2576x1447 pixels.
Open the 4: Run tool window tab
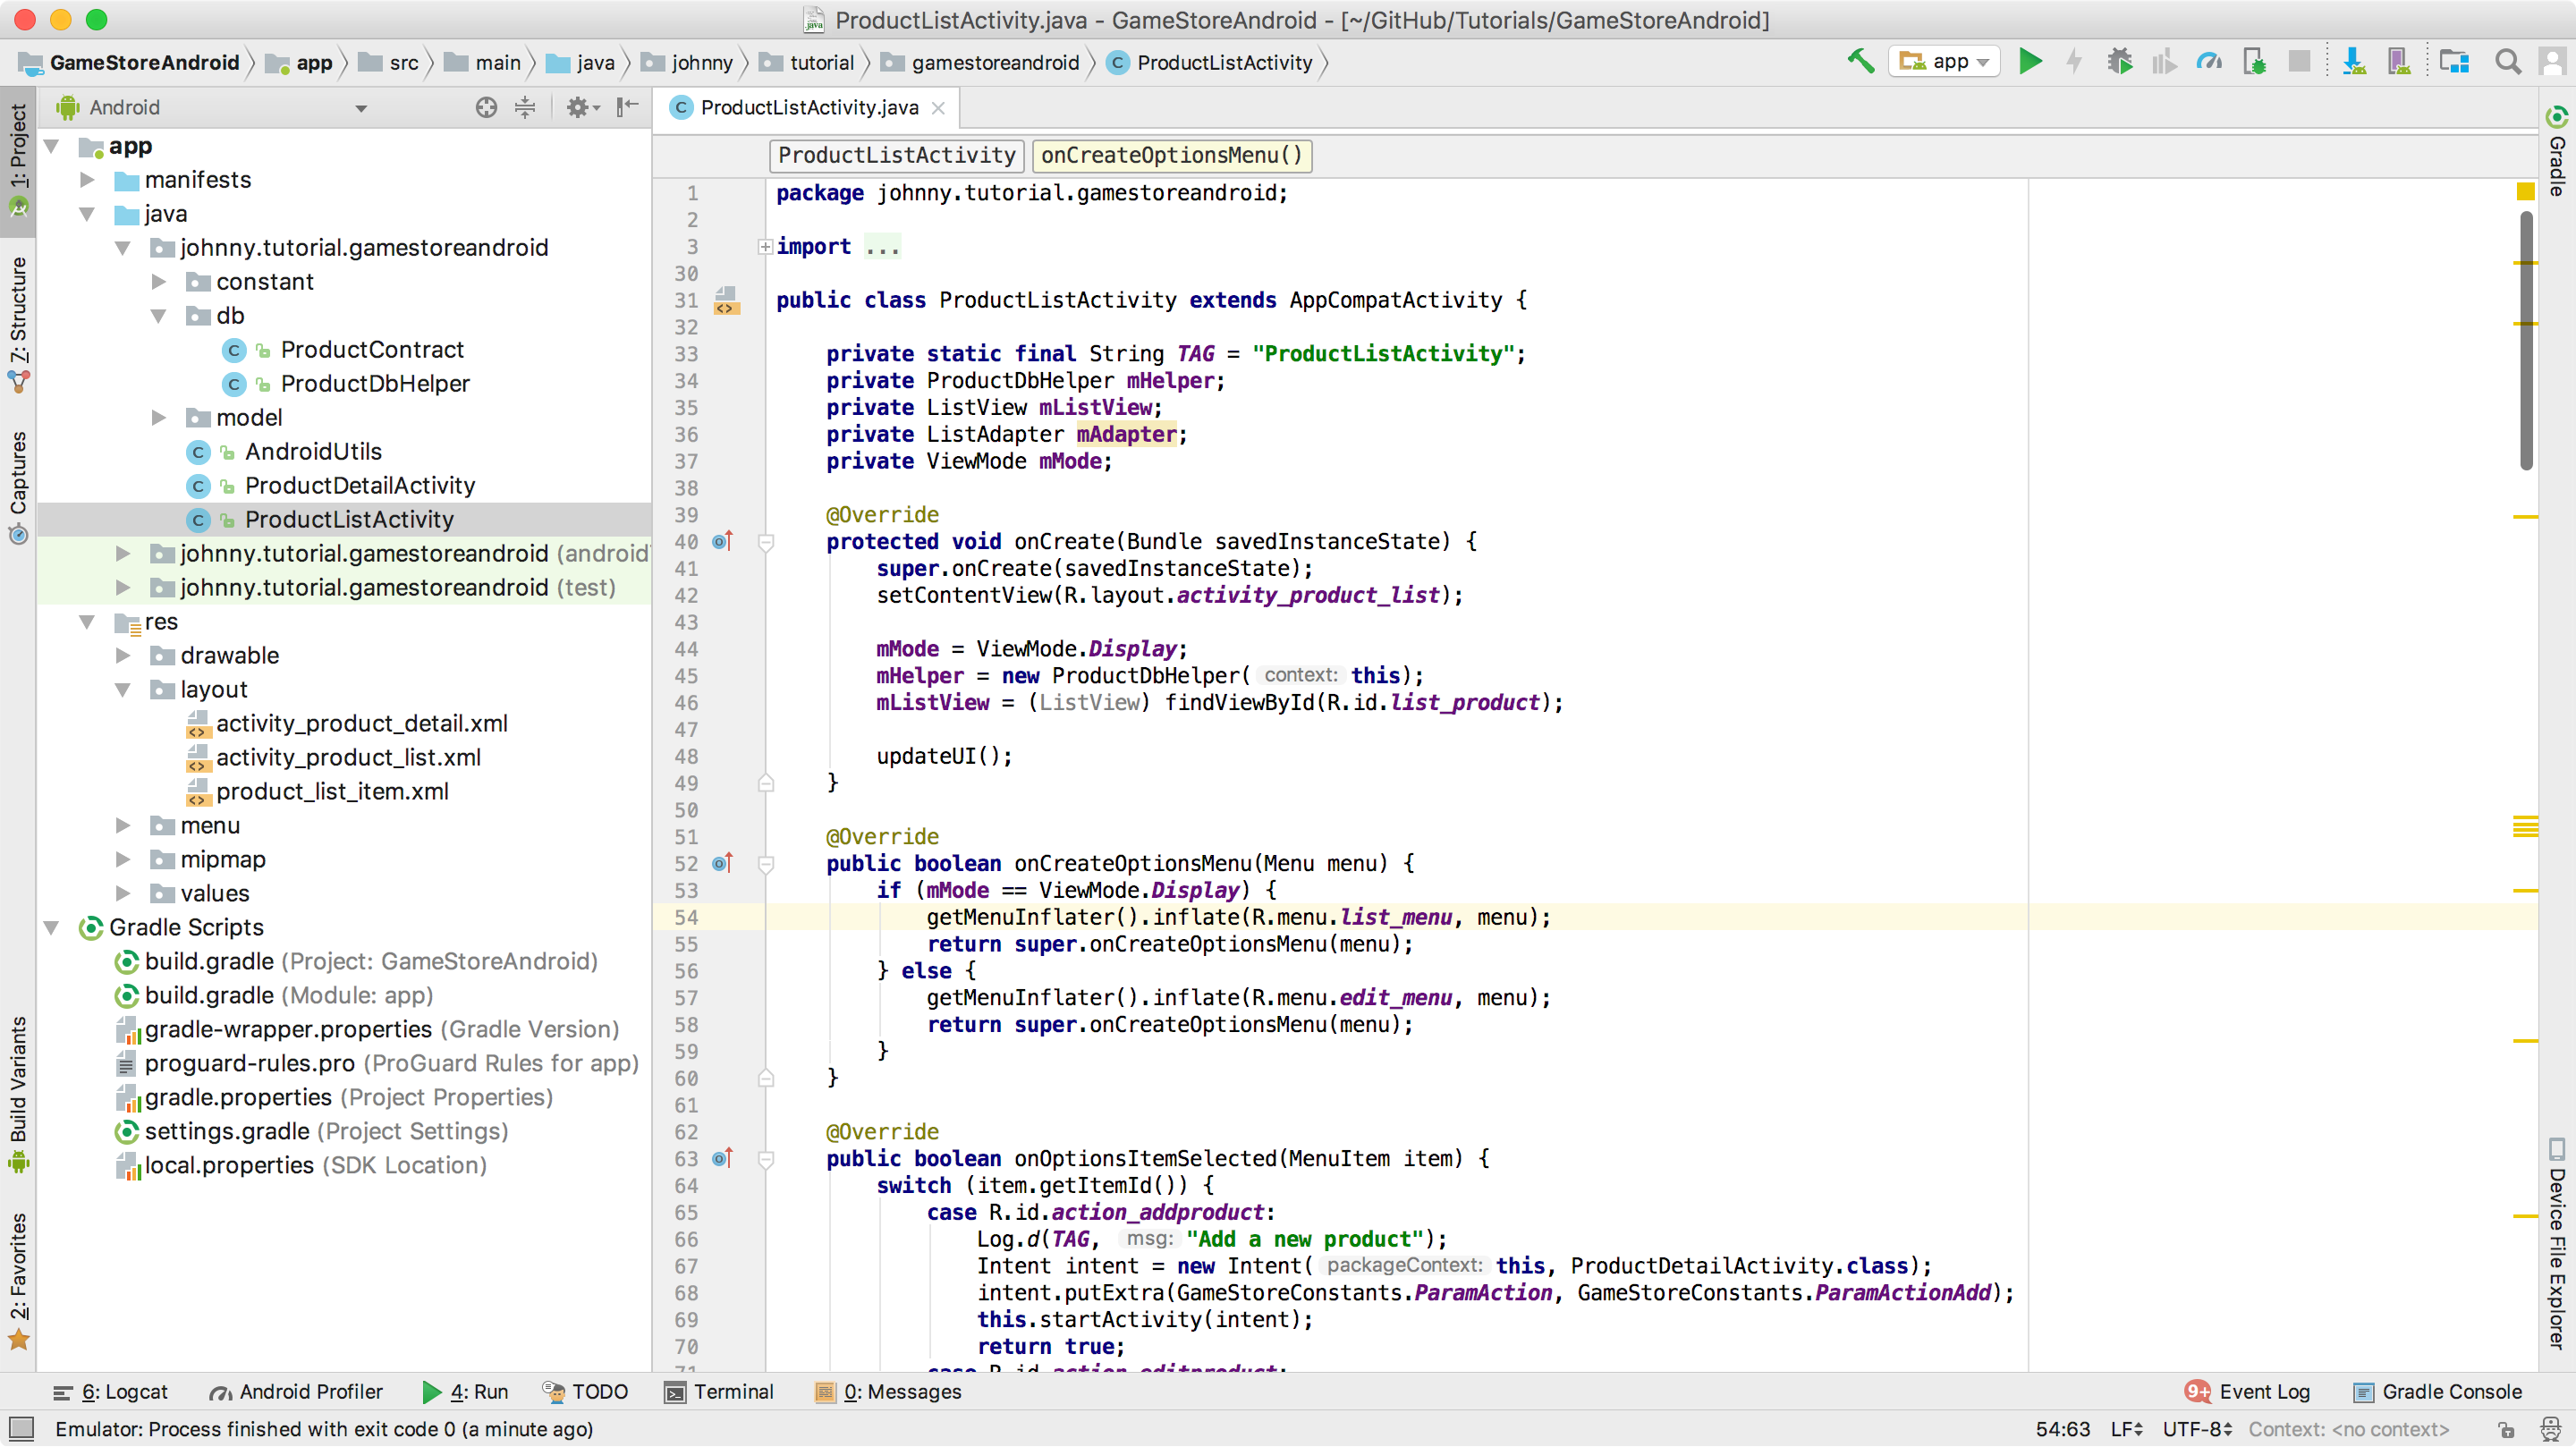click(x=466, y=1392)
